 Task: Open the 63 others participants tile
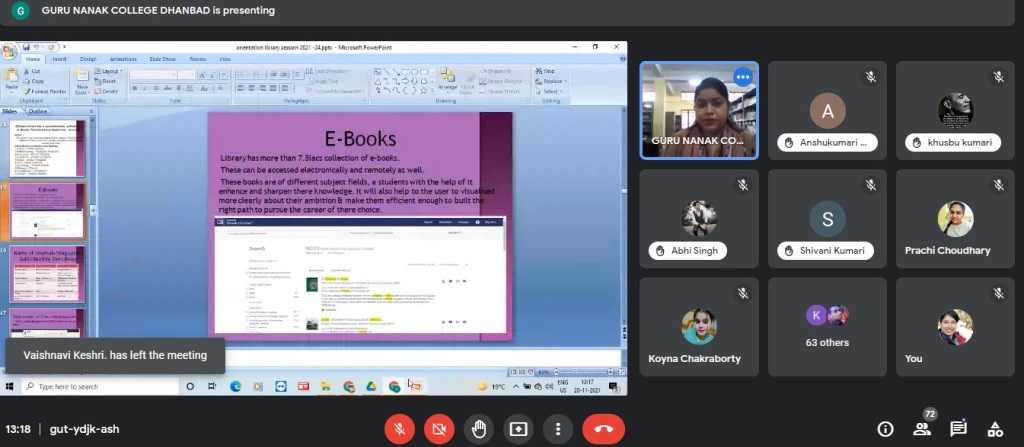pos(827,327)
